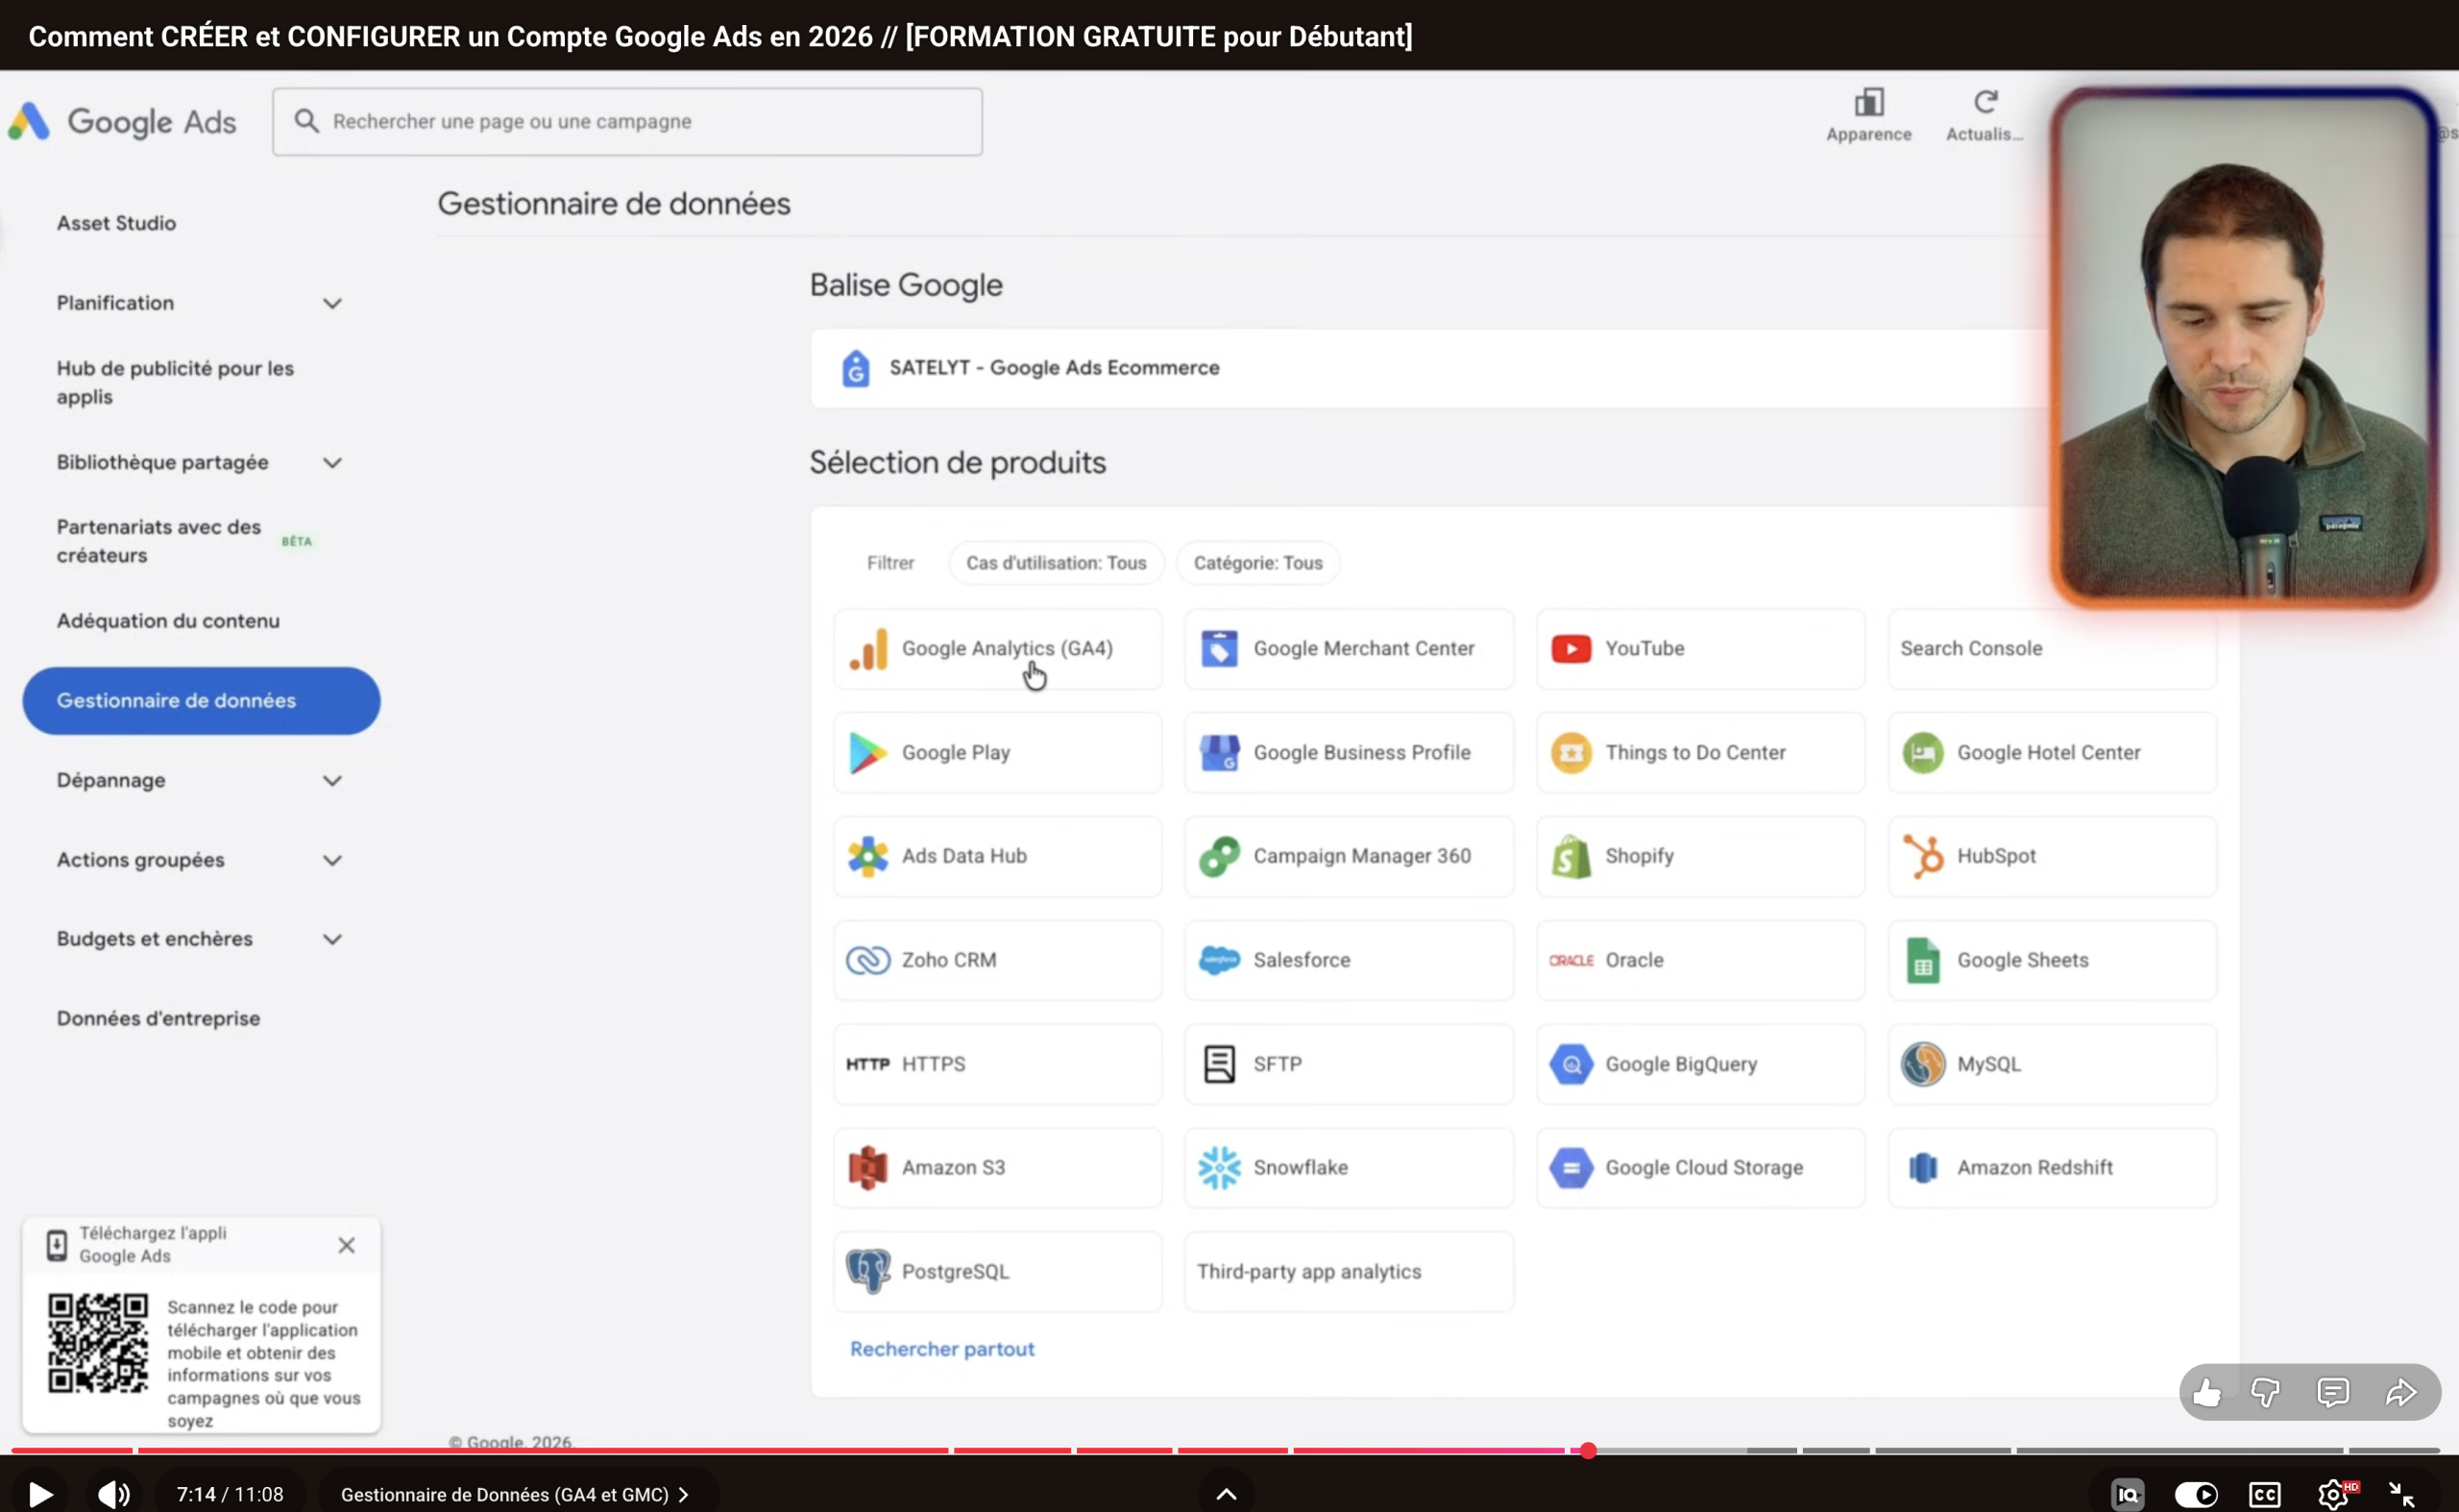Select the YouTube product card
Image resolution: width=2459 pixels, height=1512 pixels.
click(1700, 649)
